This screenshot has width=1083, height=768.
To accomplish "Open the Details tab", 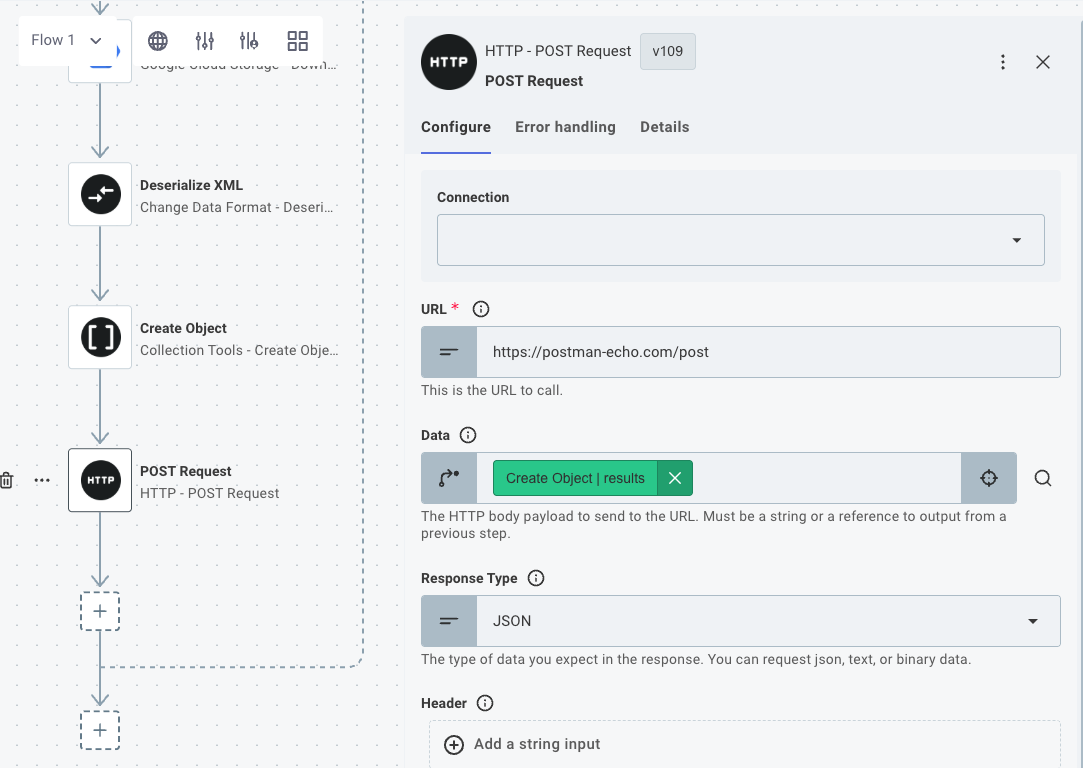I will pos(664,127).
